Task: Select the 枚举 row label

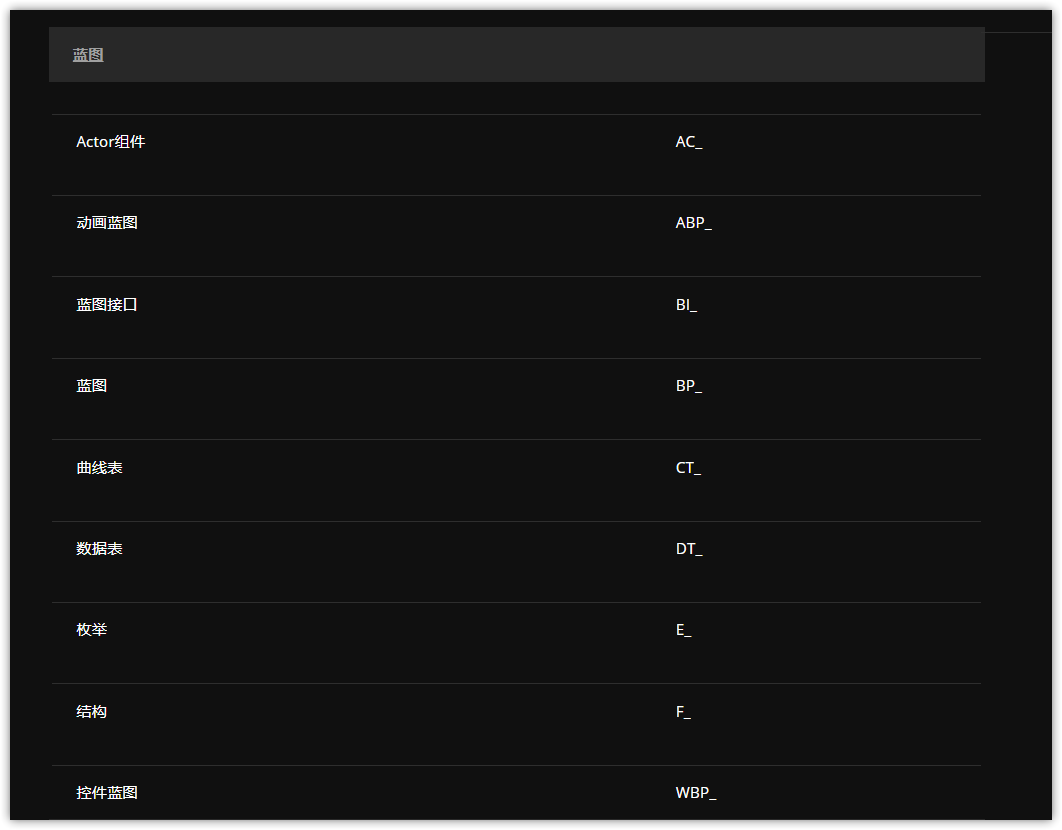Action: pyautogui.click(x=91, y=630)
